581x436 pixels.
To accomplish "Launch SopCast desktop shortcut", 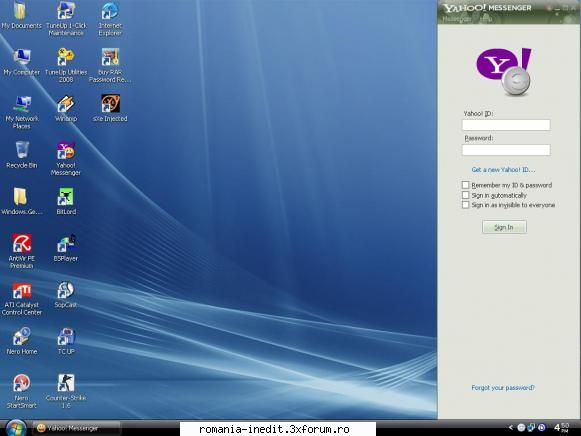I will [x=66, y=295].
